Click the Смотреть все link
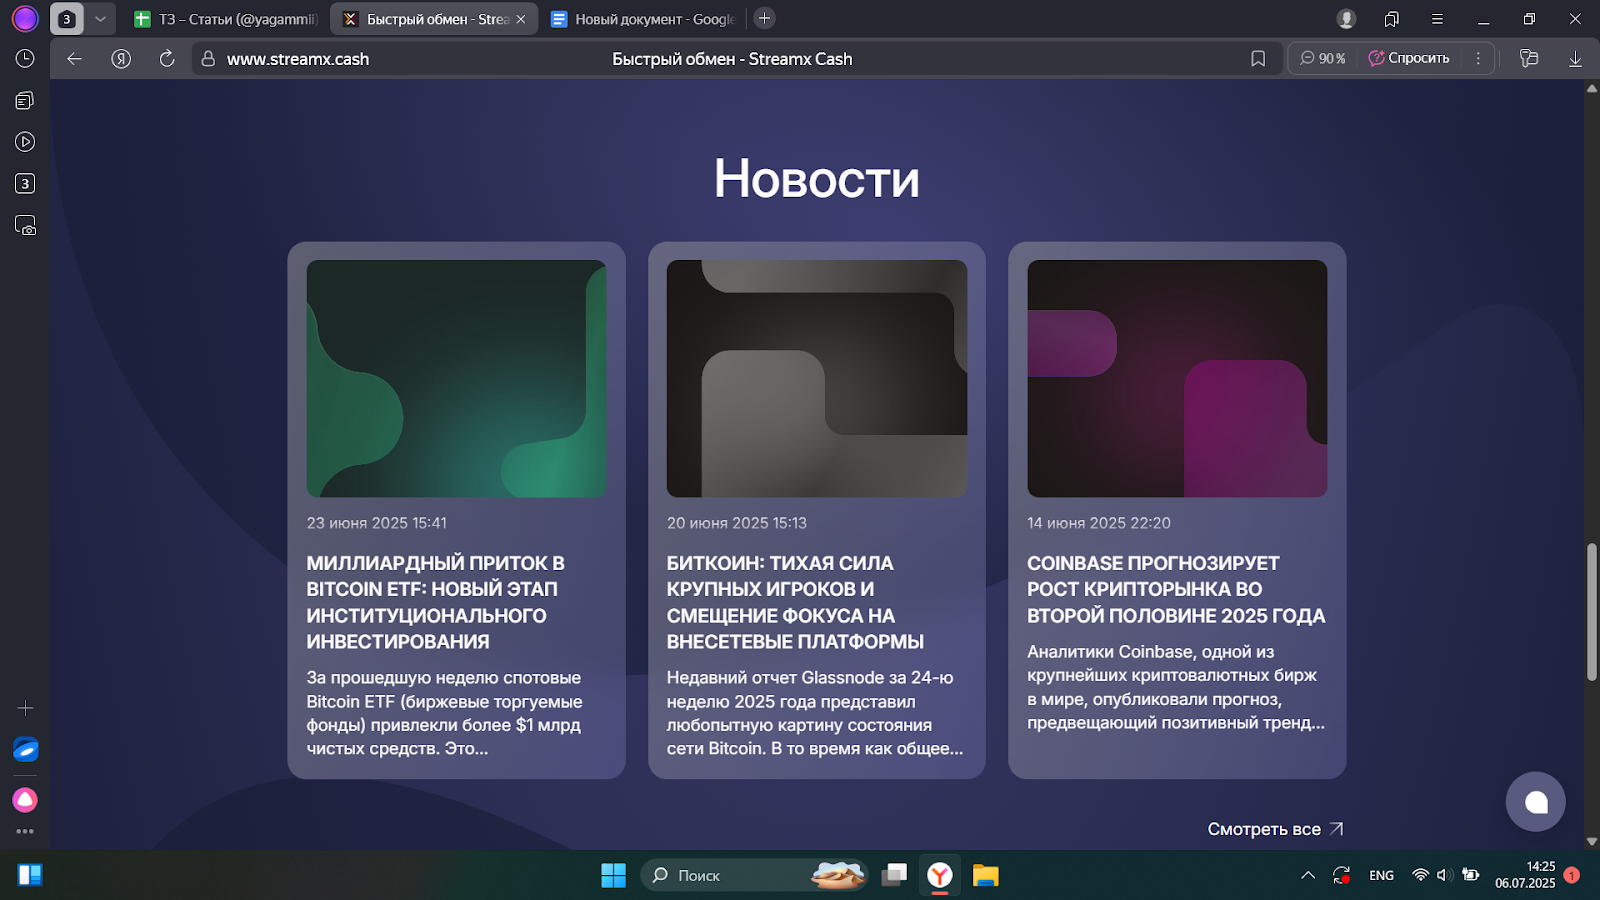Image resolution: width=1600 pixels, height=900 pixels. (1275, 829)
